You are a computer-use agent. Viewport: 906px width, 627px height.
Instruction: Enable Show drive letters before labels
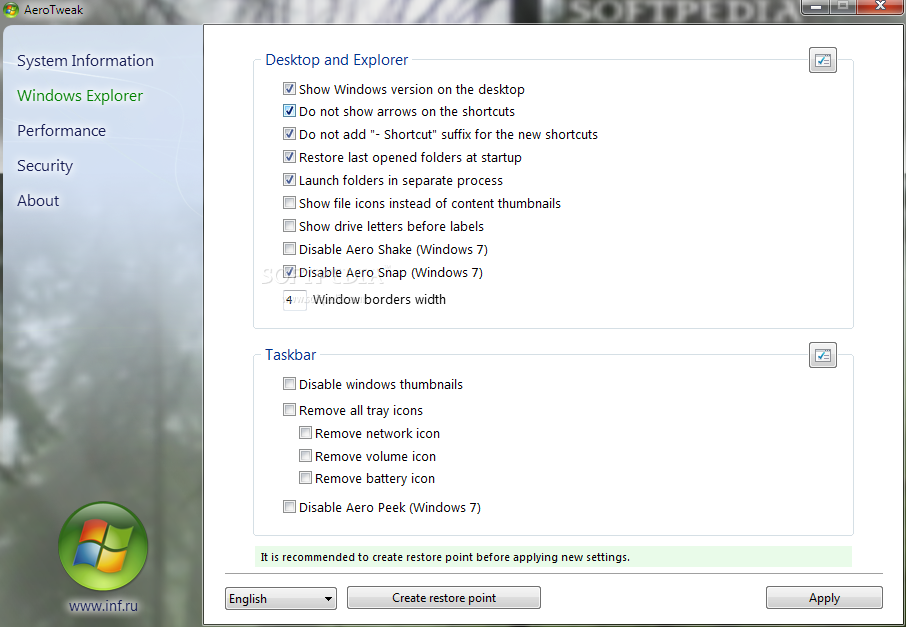coord(289,226)
